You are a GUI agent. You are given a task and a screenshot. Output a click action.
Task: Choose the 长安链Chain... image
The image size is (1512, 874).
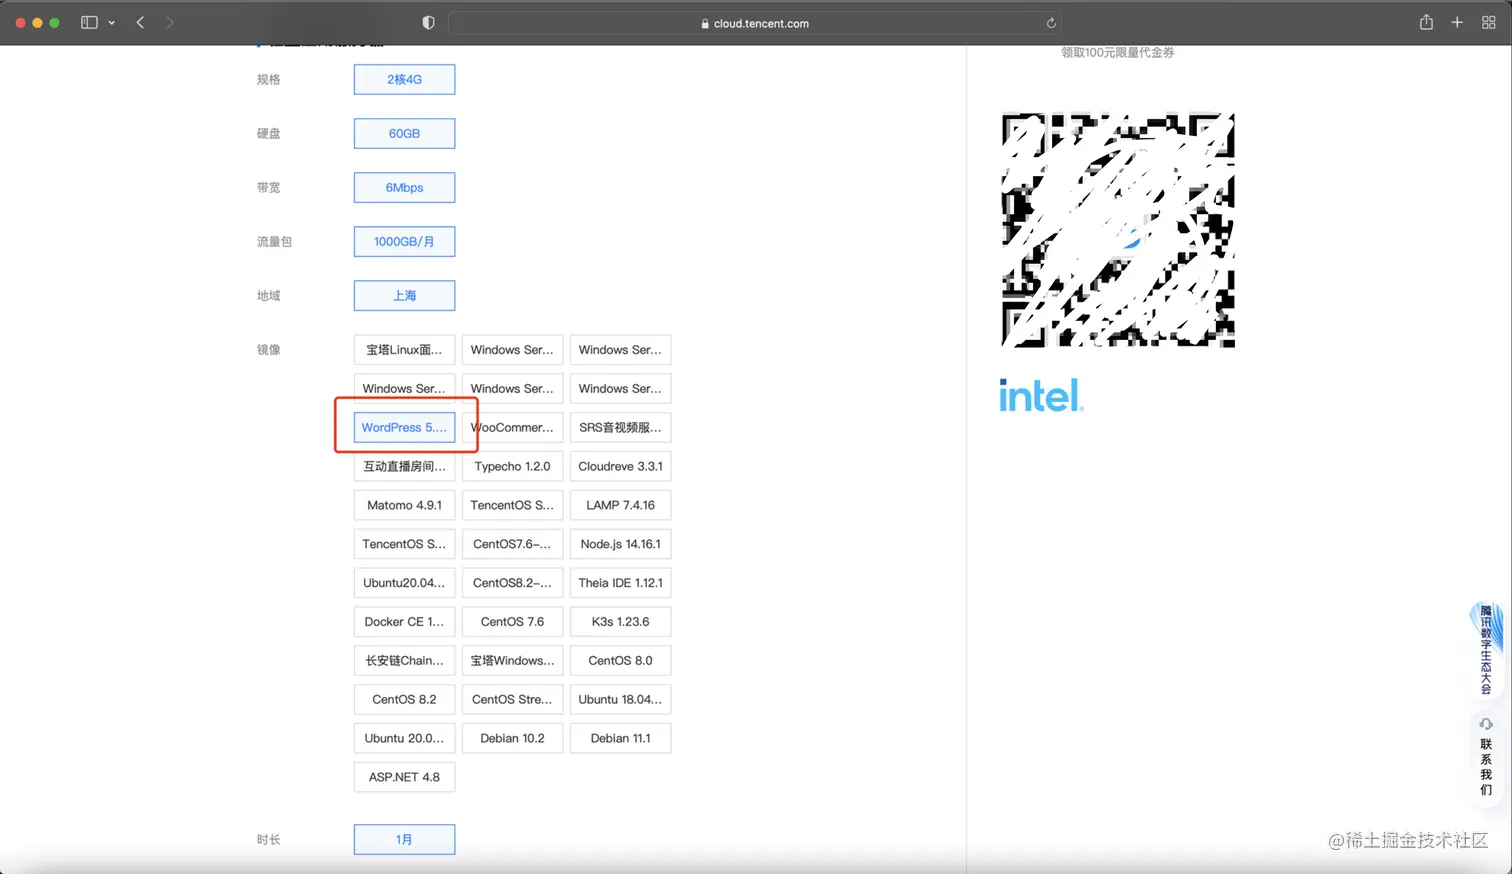[x=404, y=660]
